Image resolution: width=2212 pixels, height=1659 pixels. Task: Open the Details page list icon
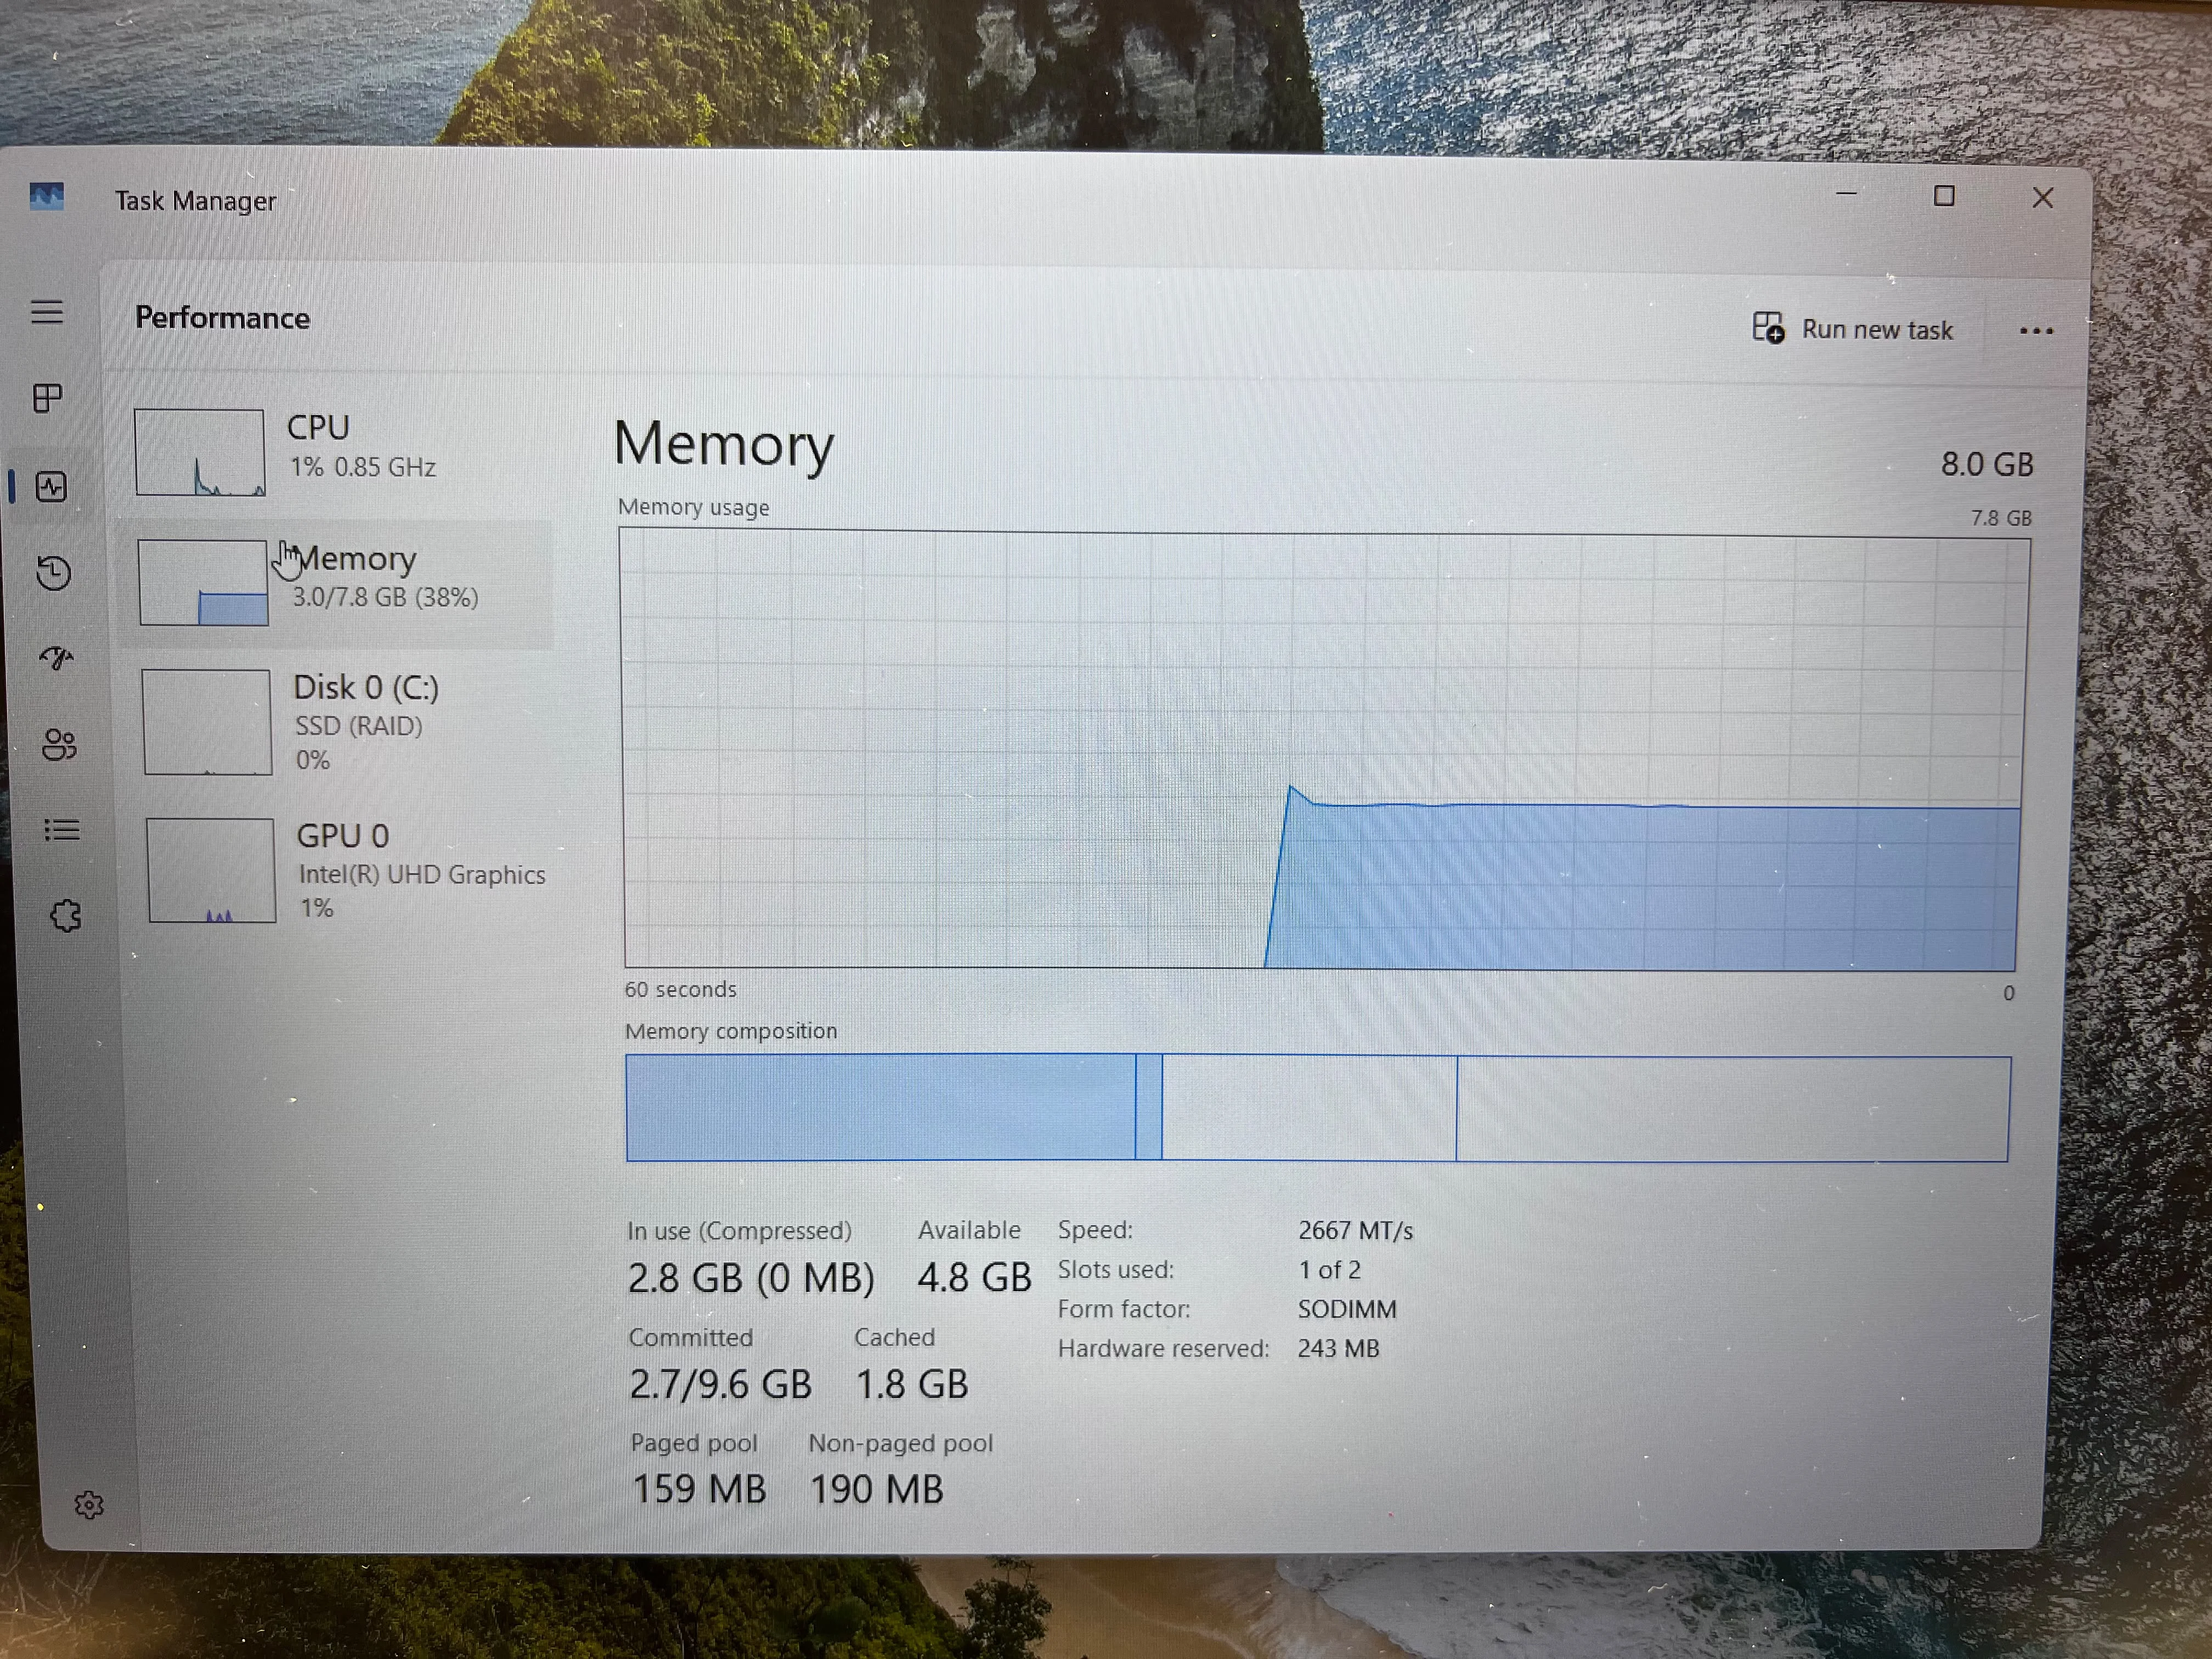pos(62,830)
